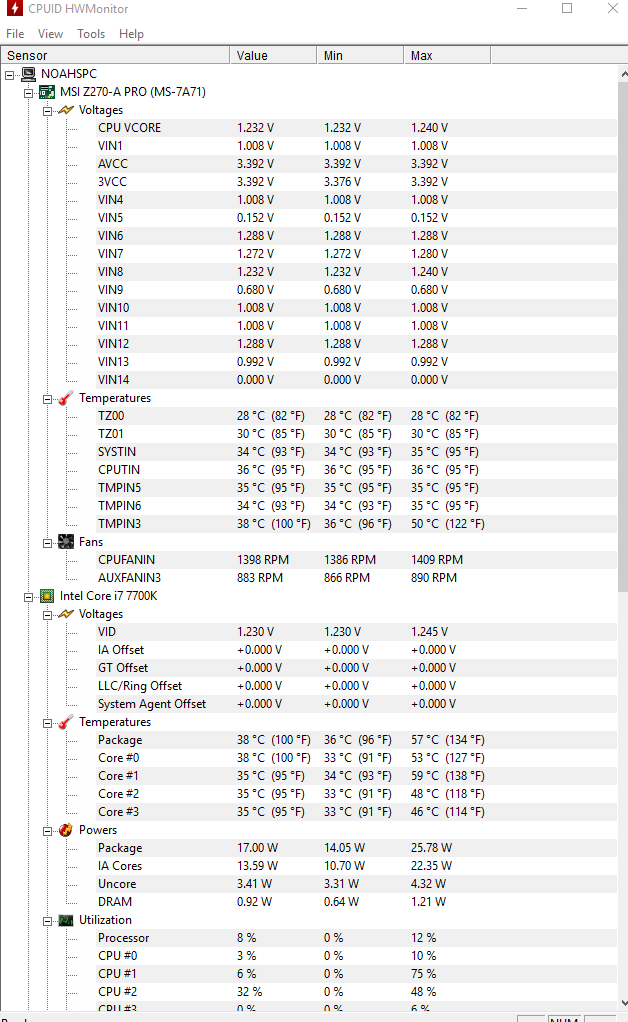Select the Core #0 temperature row

click(x=356, y=757)
